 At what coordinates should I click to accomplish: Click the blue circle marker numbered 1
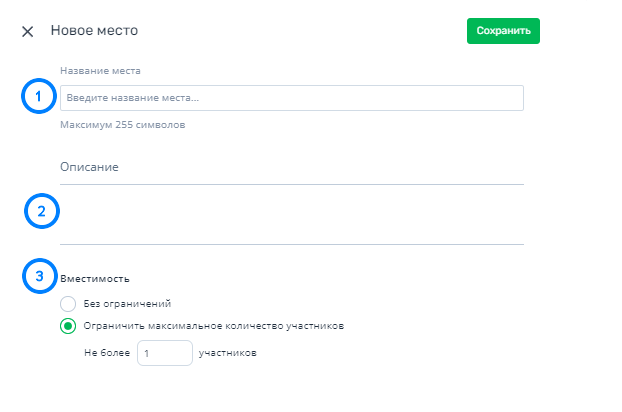coord(38,96)
